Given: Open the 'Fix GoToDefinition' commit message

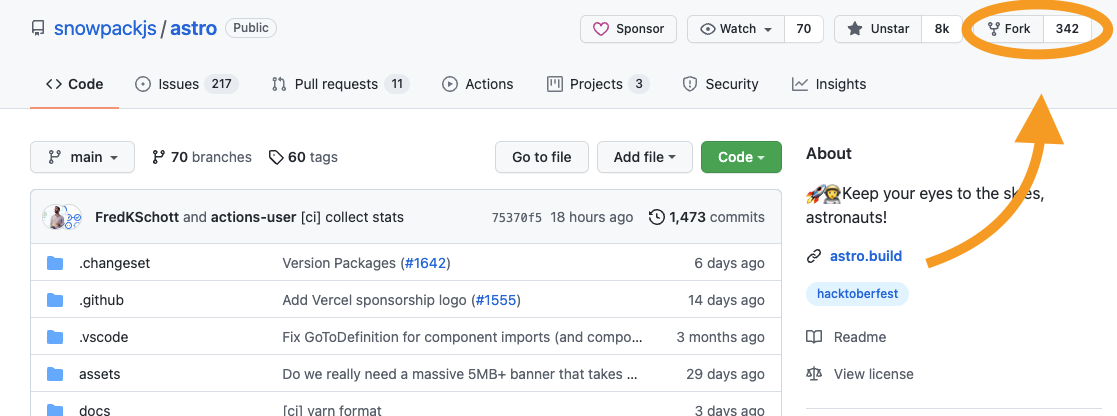Looking at the screenshot, I should coord(462,338).
